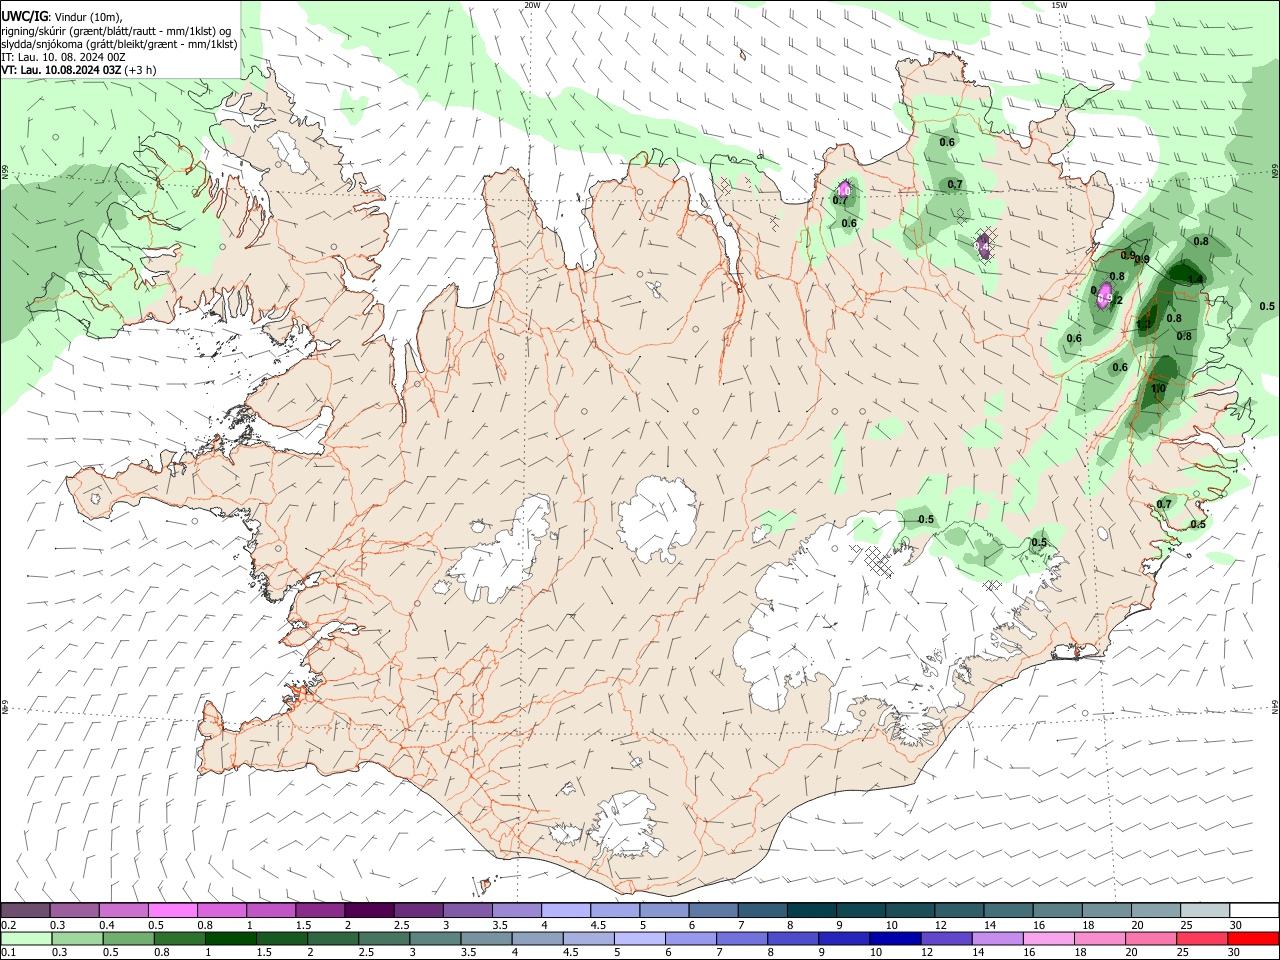
Task: Select the lavender snow swatch labeled 4
Action: coord(566,910)
